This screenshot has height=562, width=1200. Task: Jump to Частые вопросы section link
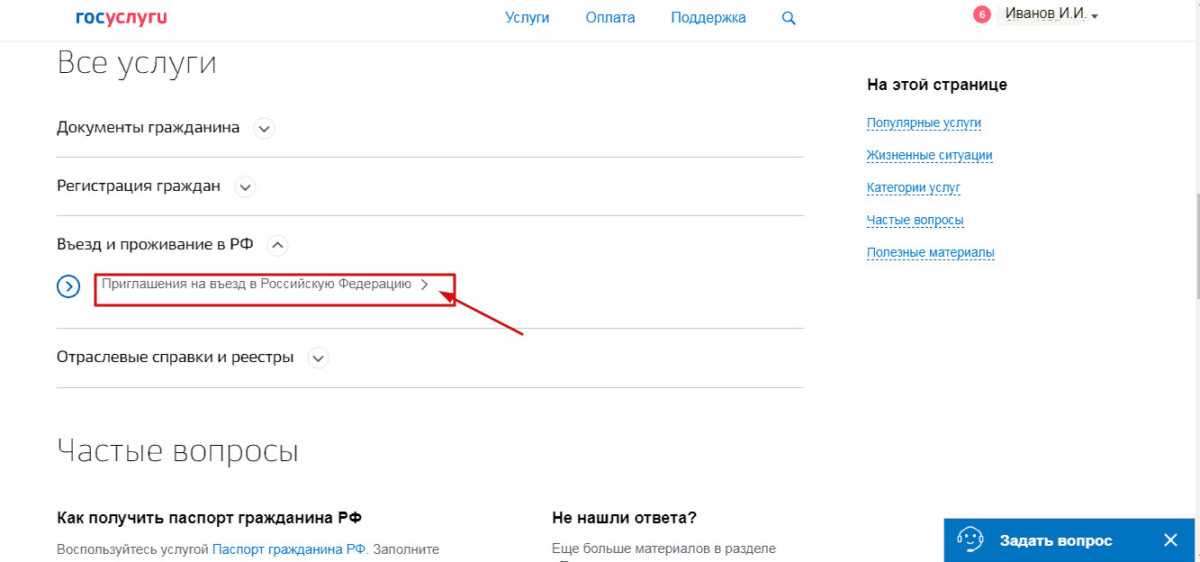pos(915,220)
